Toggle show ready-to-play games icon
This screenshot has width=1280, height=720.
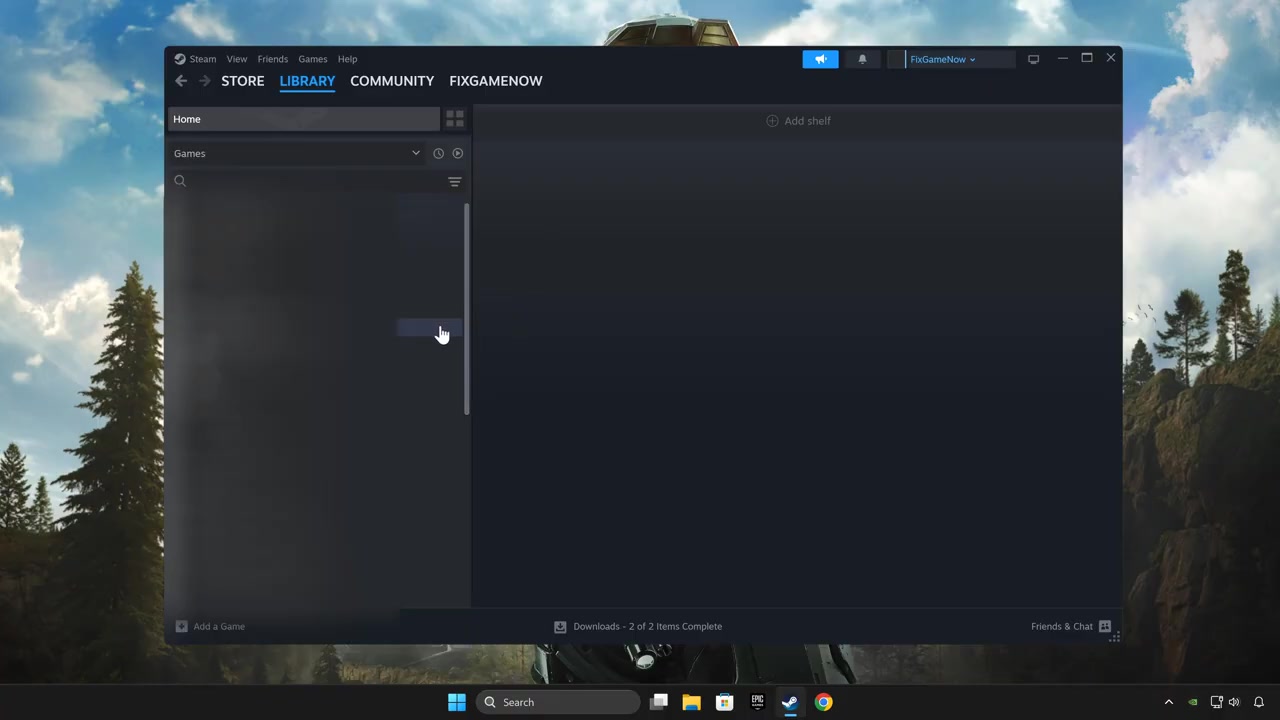point(457,153)
